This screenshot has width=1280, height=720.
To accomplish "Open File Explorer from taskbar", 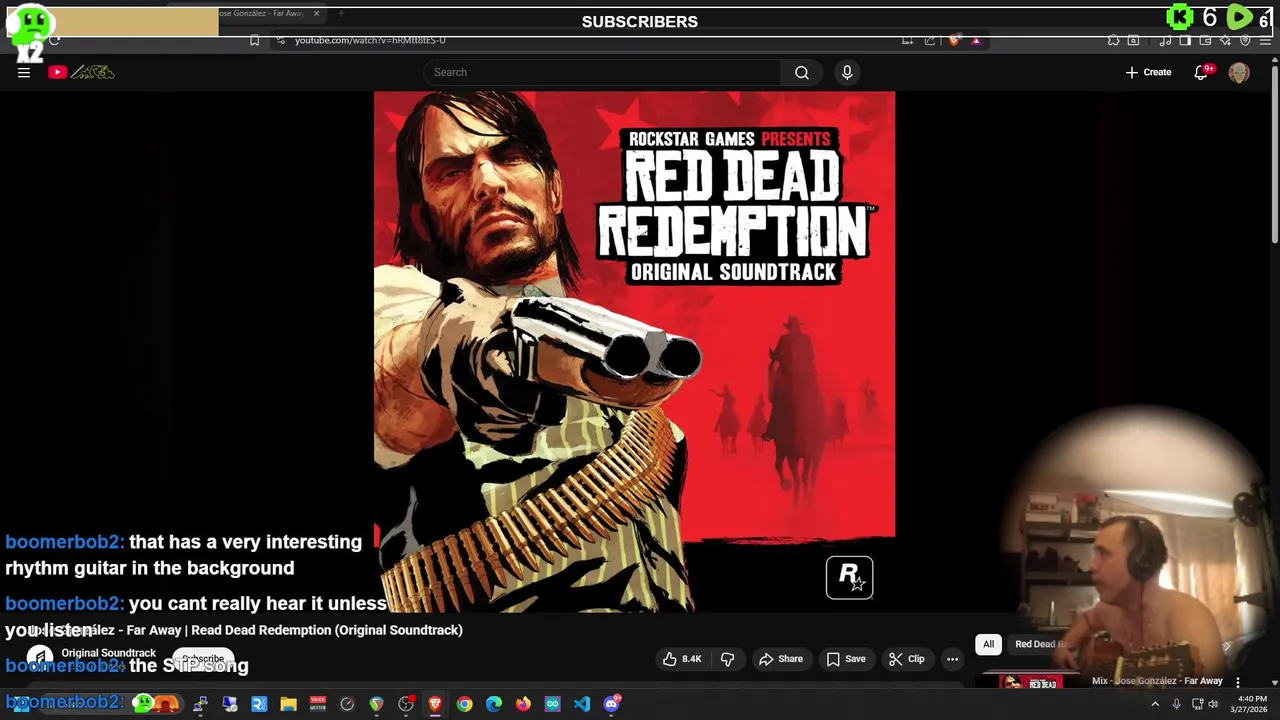I will [x=288, y=704].
